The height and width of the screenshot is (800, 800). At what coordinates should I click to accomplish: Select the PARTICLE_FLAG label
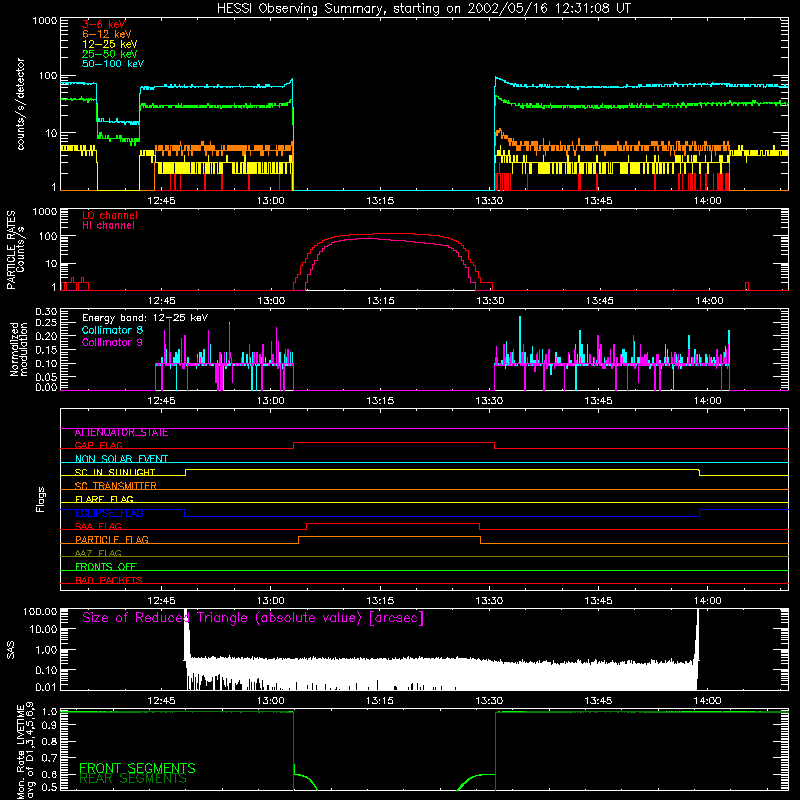click(112, 540)
